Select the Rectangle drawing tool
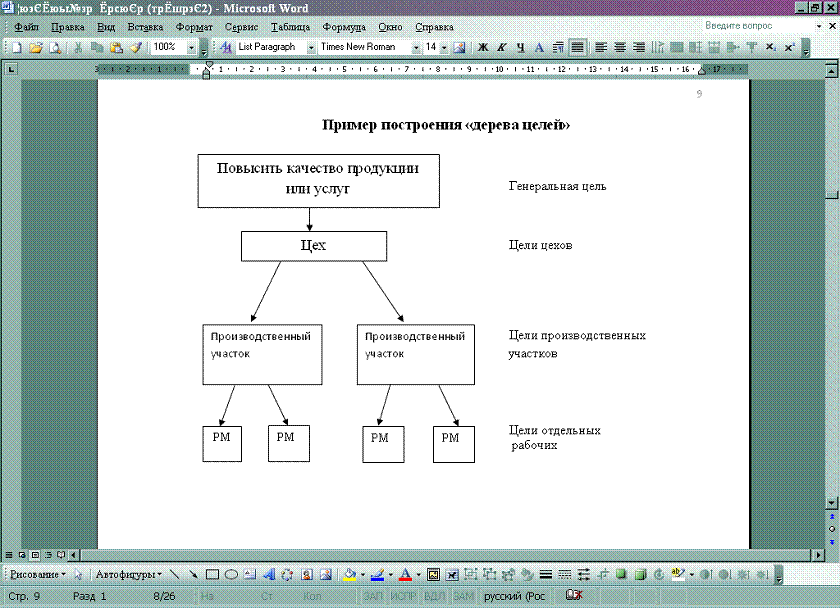840x608 pixels. point(212,575)
